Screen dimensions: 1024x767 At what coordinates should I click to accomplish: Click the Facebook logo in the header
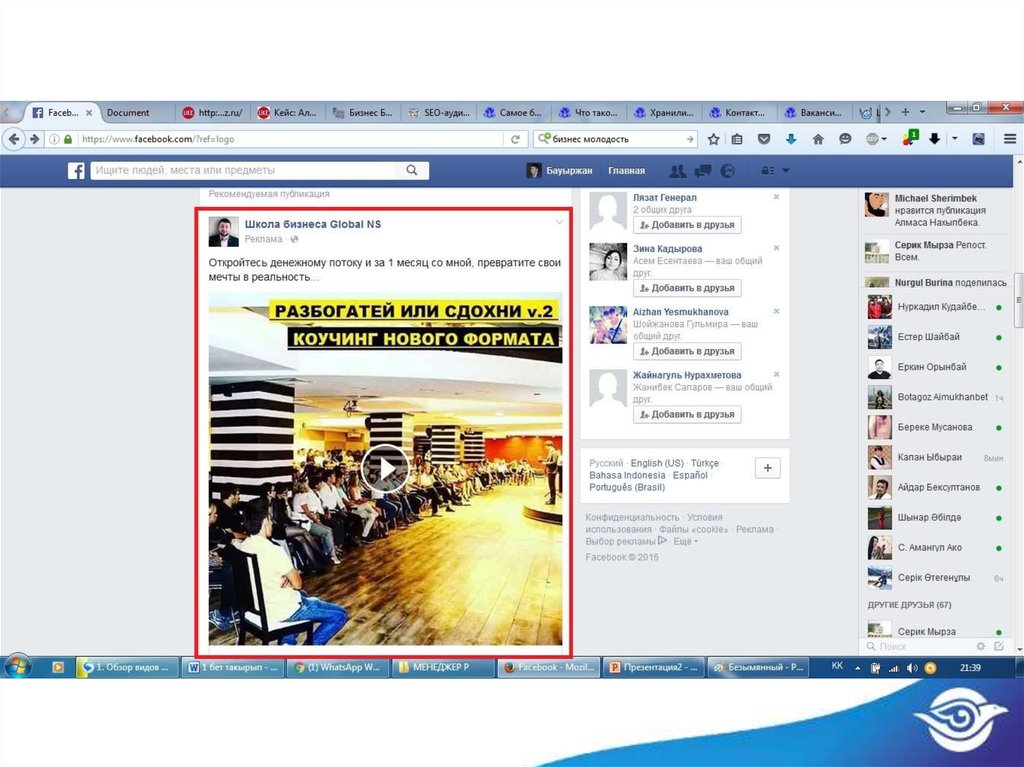pyautogui.click(x=76, y=171)
